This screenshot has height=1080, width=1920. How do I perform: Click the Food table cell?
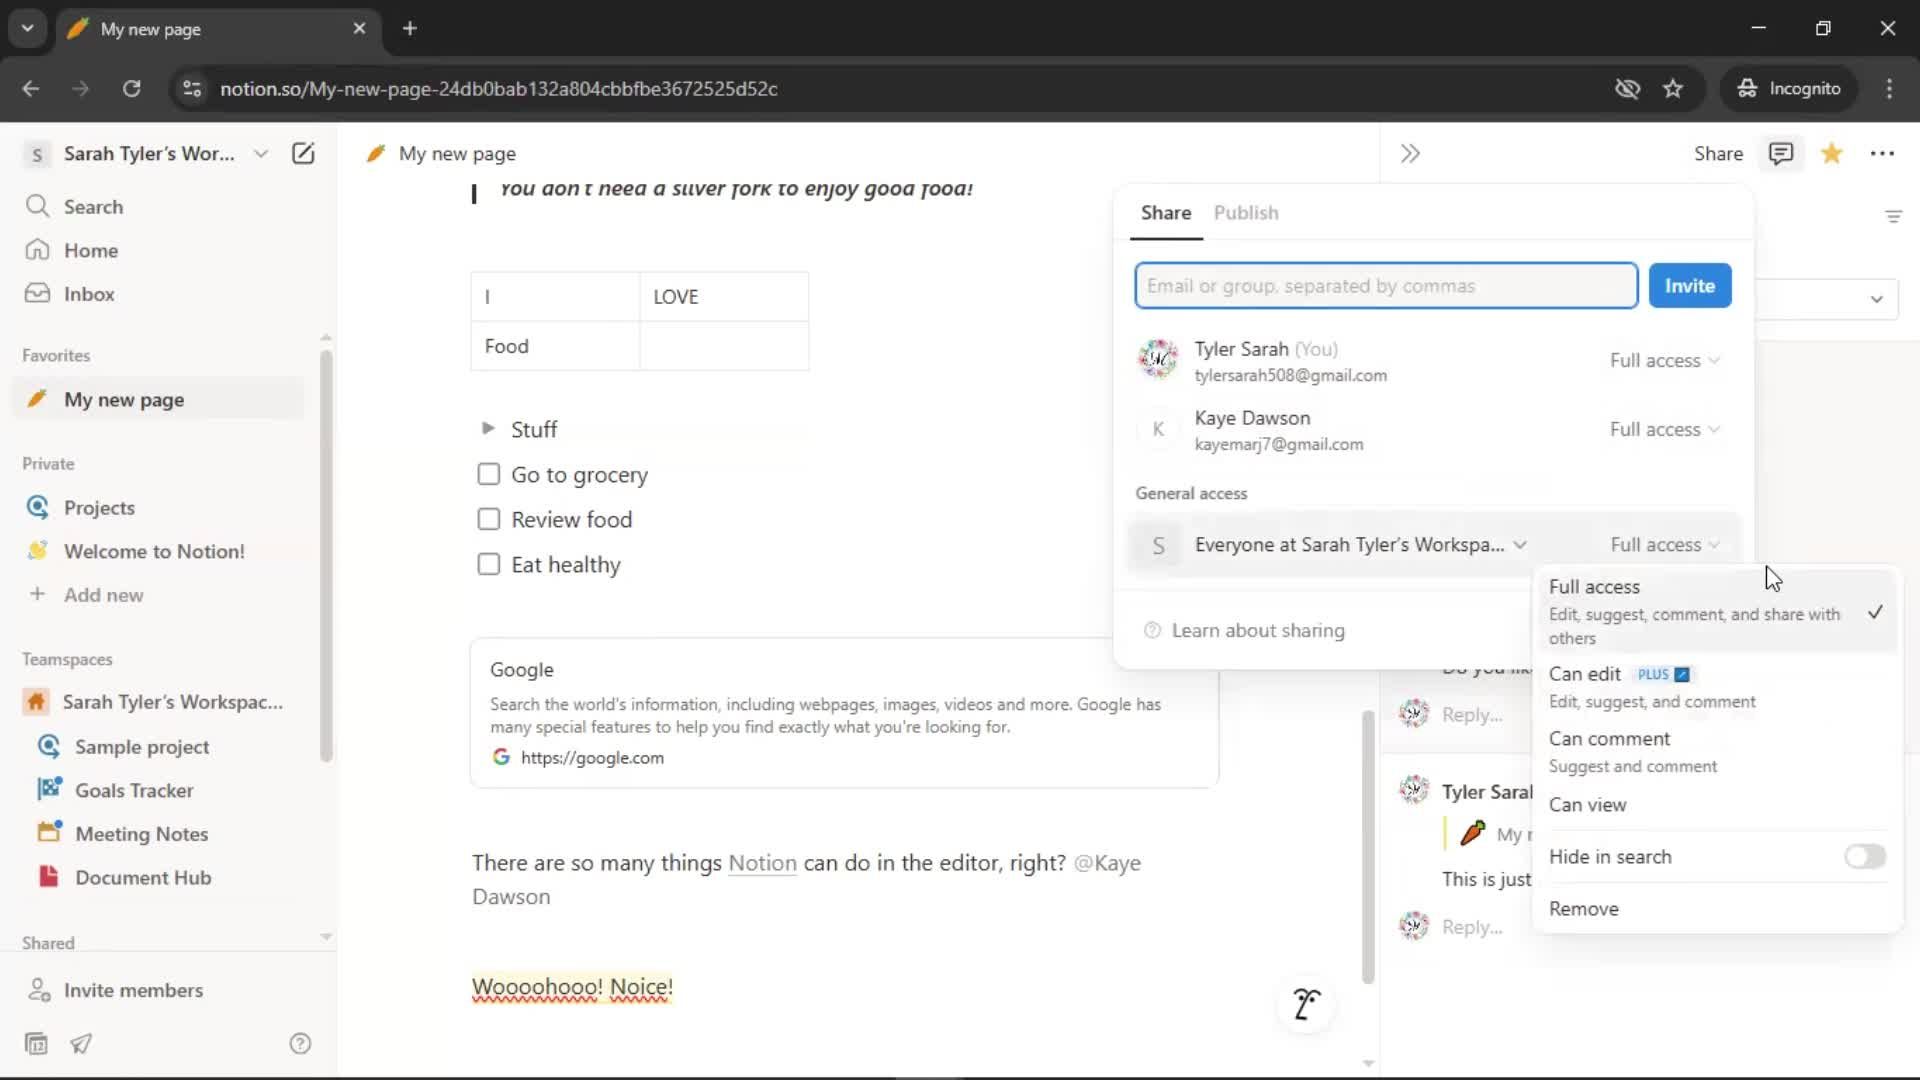tap(555, 346)
